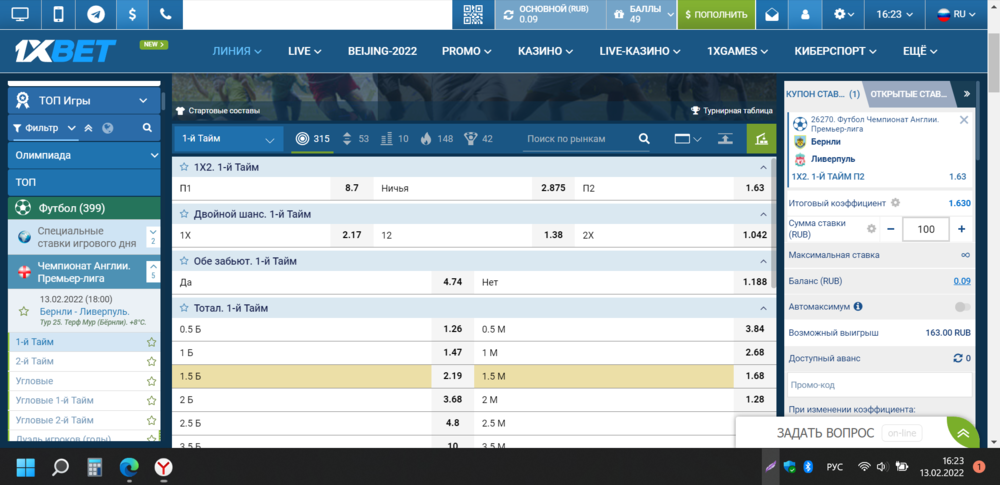1000x485 pixels.
Task: Remove Бернли - Ливерпуль bet from coupon
Action: click(x=964, y=119)
